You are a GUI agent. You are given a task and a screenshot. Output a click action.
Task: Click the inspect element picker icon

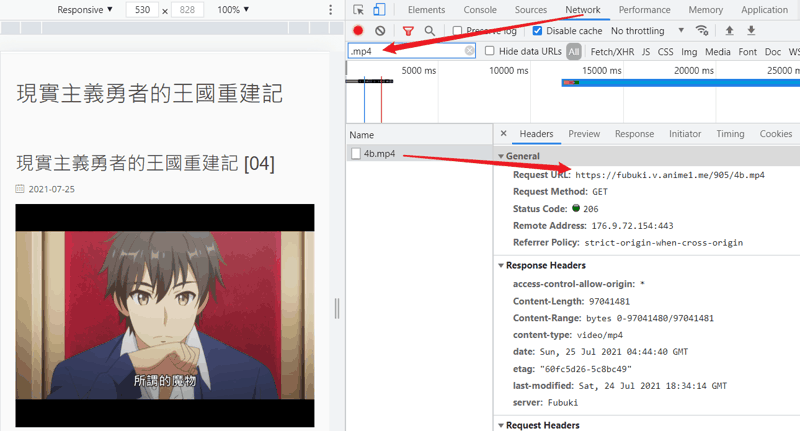(359, 10)
